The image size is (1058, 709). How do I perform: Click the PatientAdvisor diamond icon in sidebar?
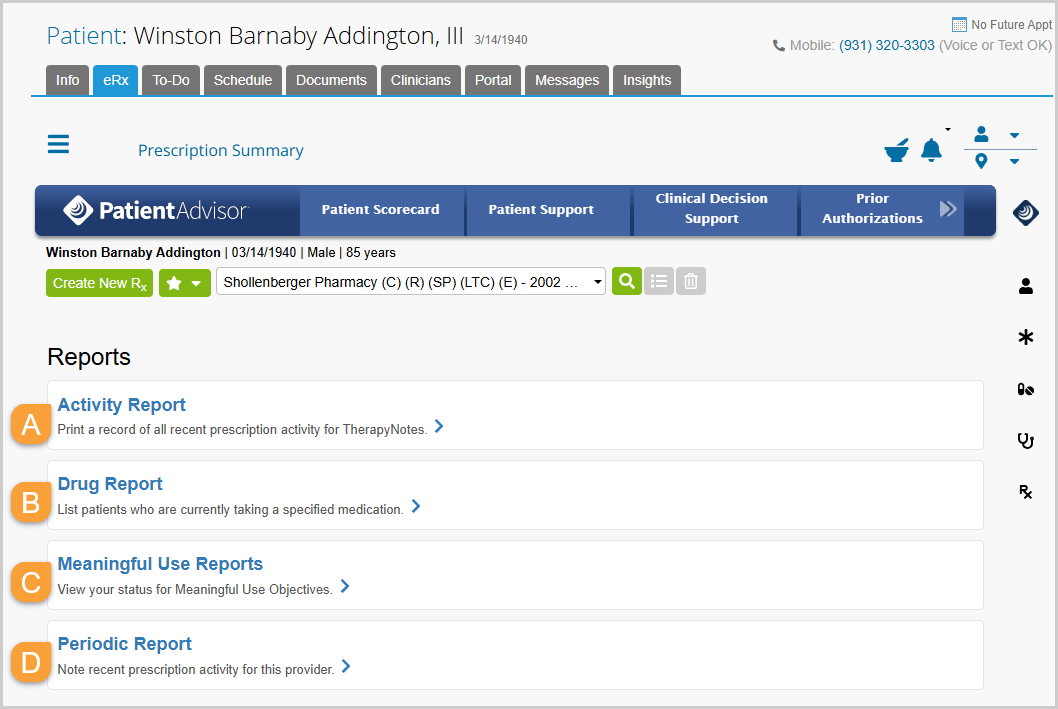tap(1026, 213)
